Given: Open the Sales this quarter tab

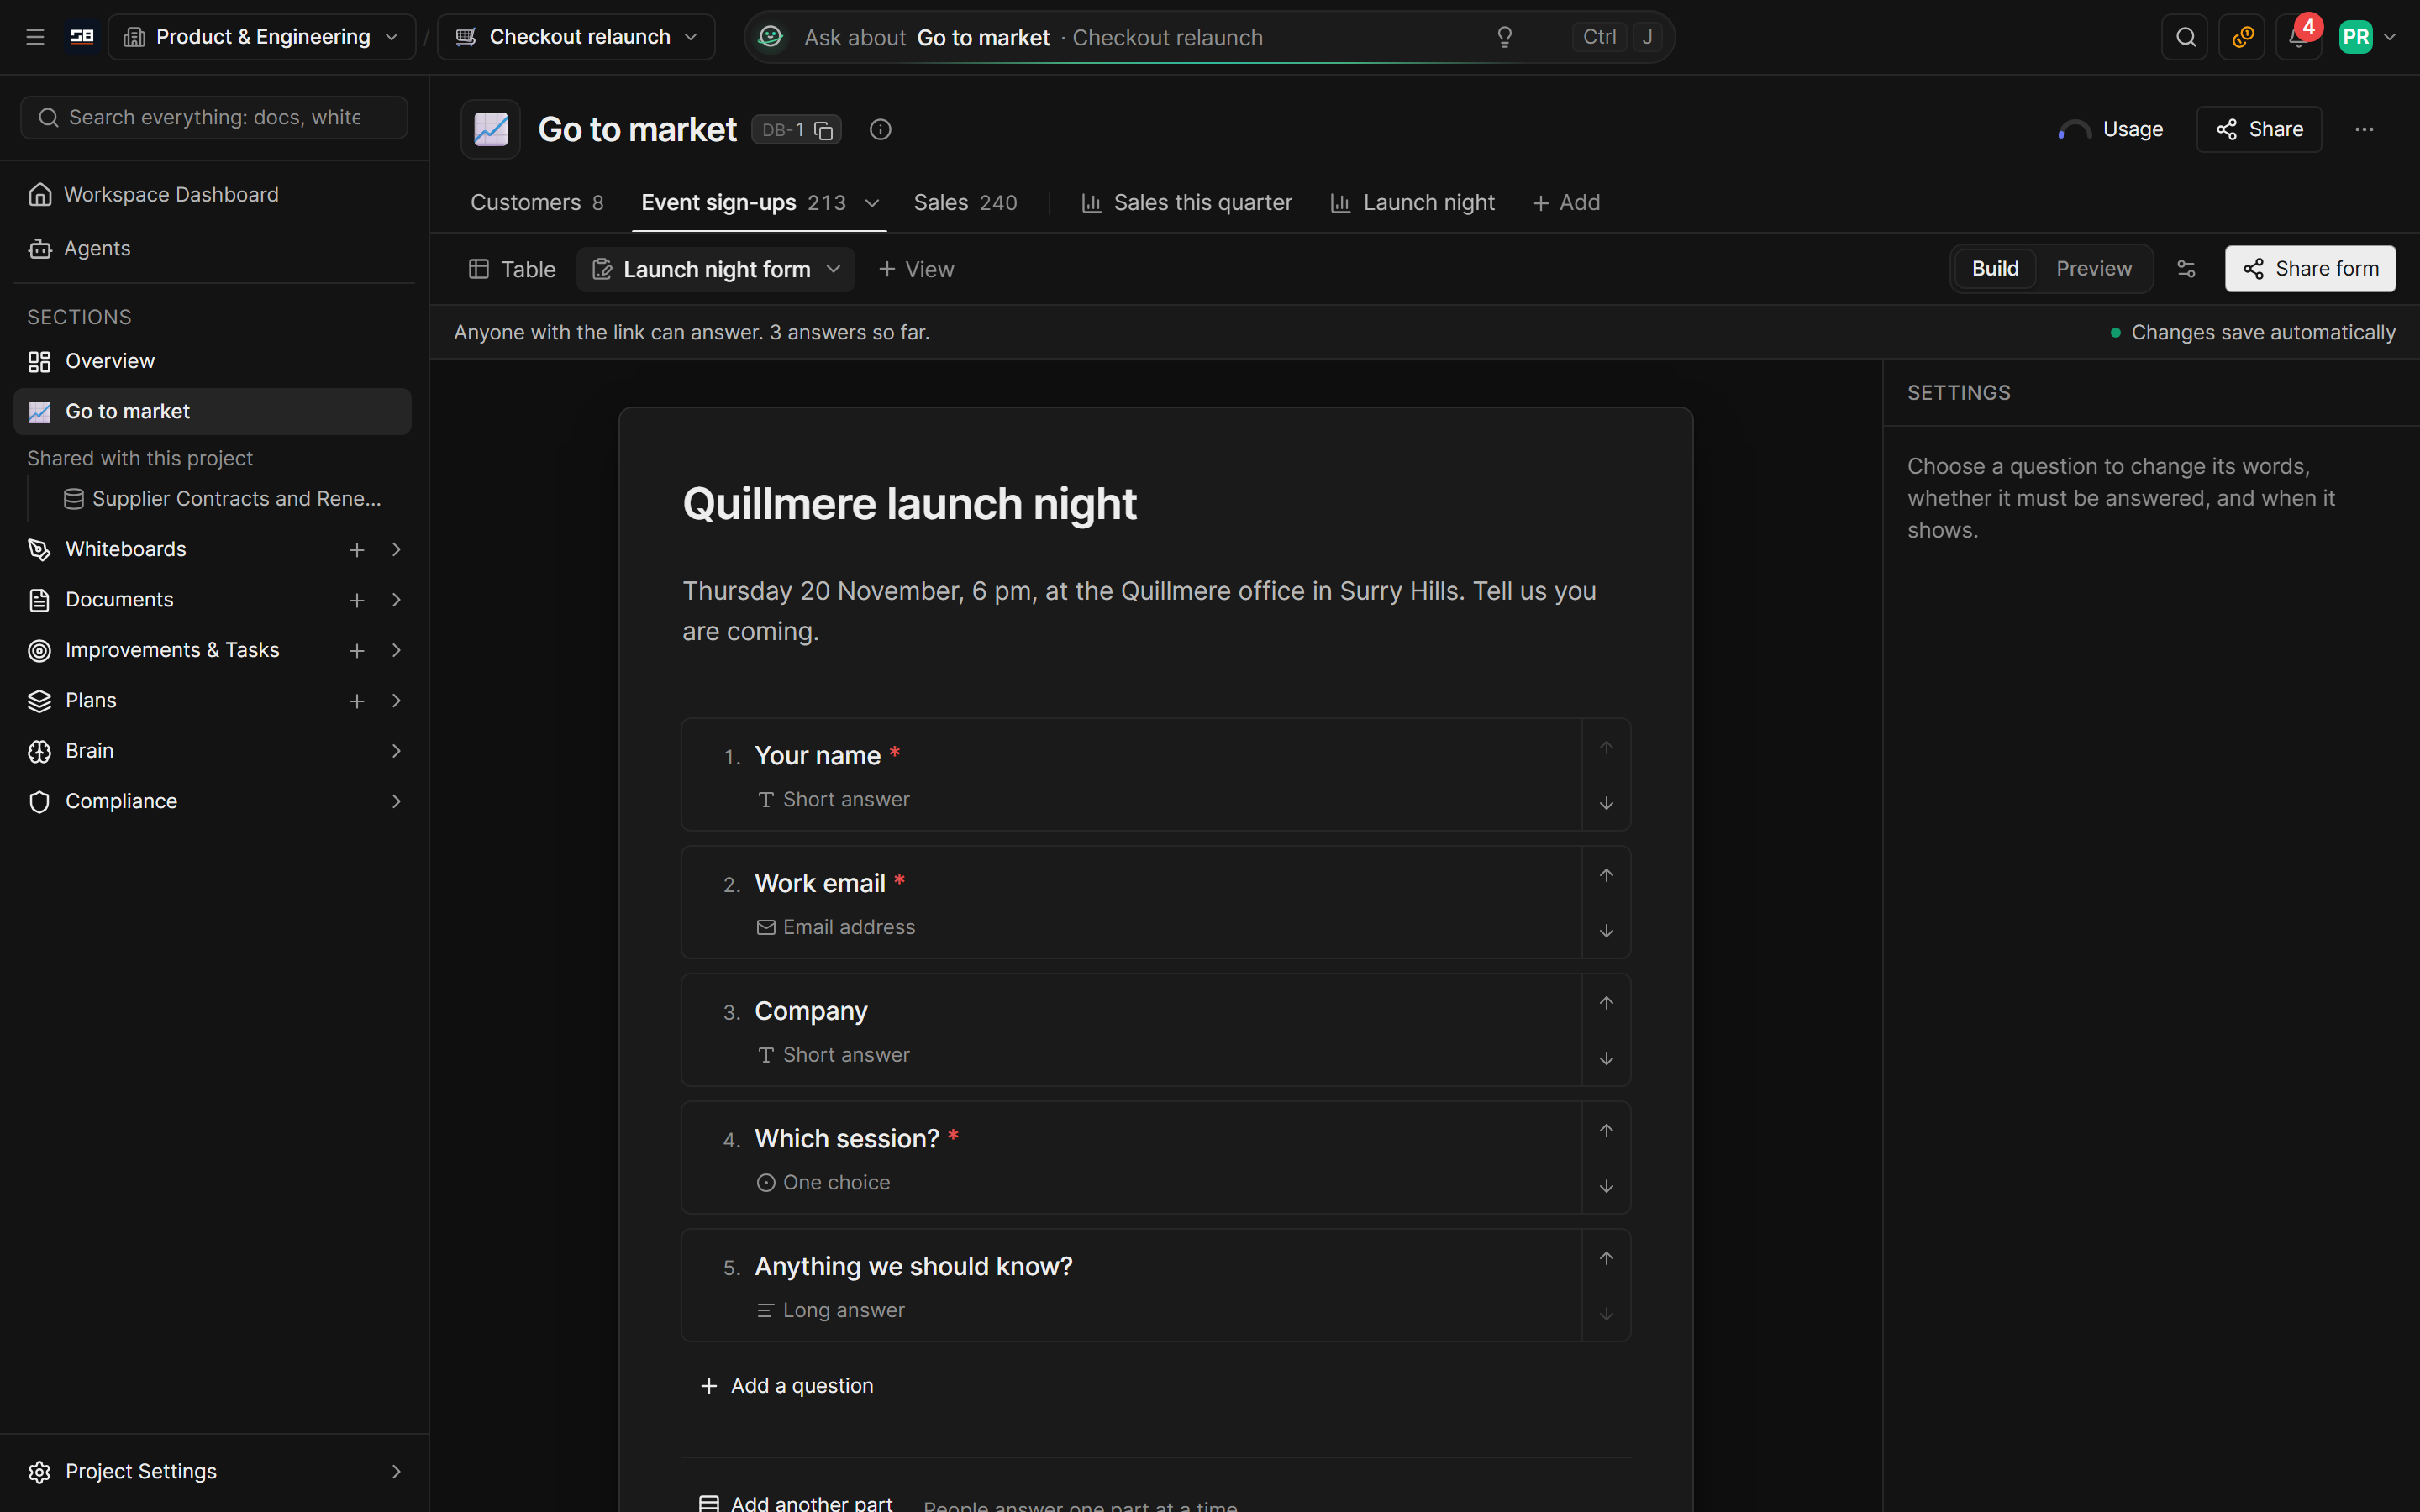Looking at the screenshot, I should click(x=1187, y=202).
